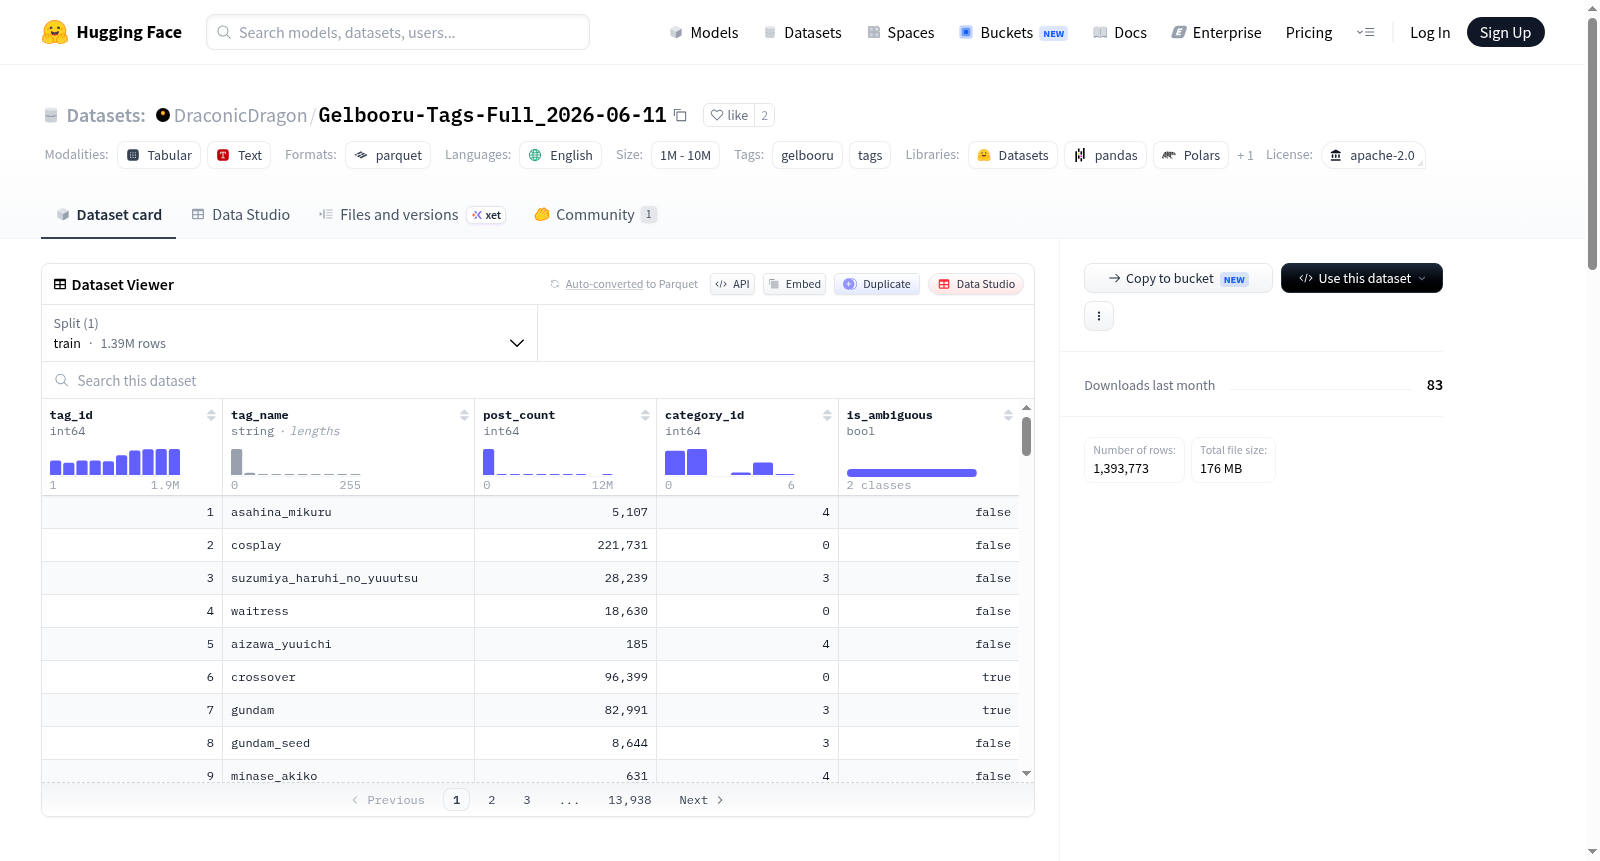Click the suzumiya_haruhi_no_yuuutsu cell
Image resolution: width=1600 pixels, height=861 pixels.
pos(348,578)
